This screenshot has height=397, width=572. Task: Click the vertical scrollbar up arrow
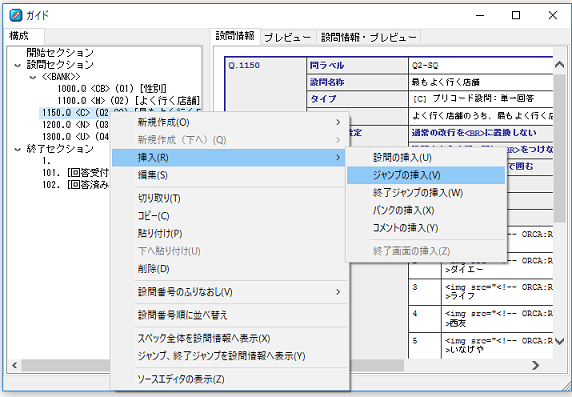pos(559,65)
